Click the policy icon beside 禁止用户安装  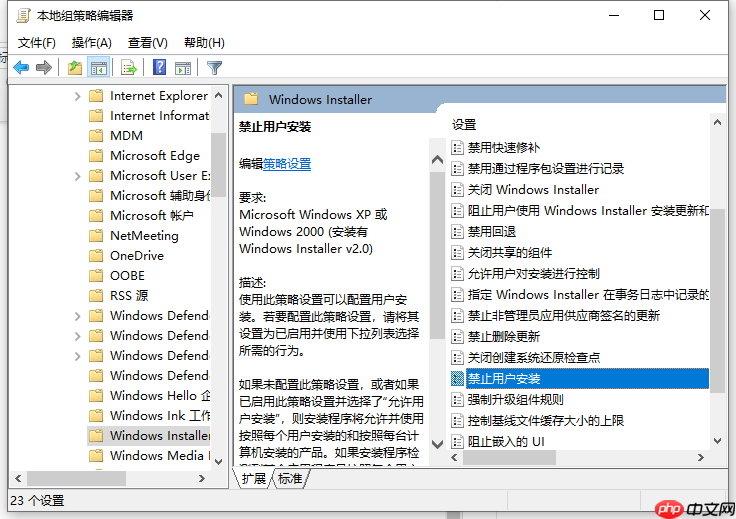[457, 379]
